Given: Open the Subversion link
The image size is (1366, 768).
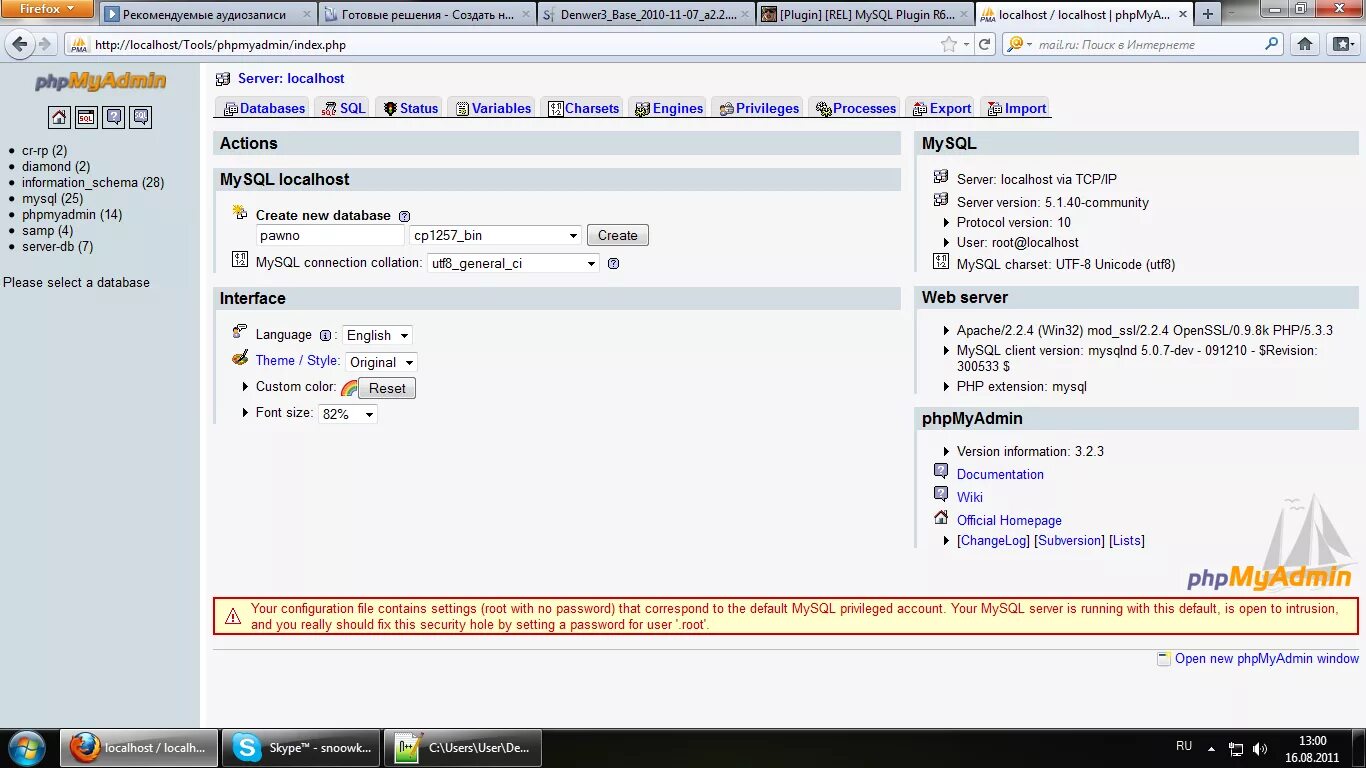Looking at the screenshot, I should (x=1071, y=540).
